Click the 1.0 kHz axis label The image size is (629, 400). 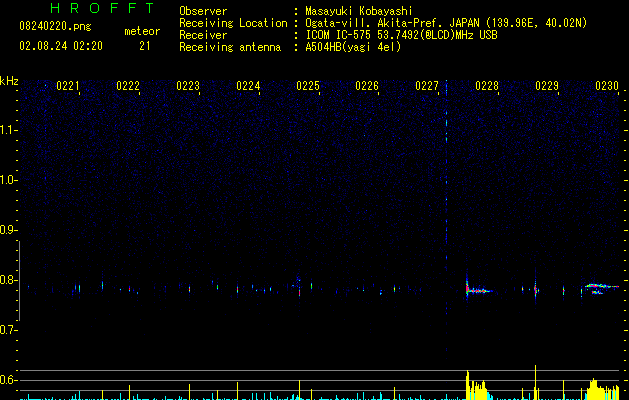pos(8,180)
